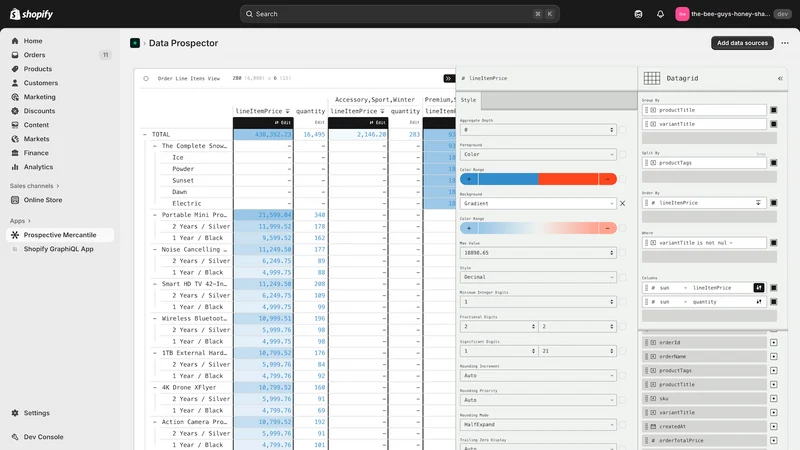Open the notifications bell icon
Viewport: 800px width, 450px height.
point(660,14)
